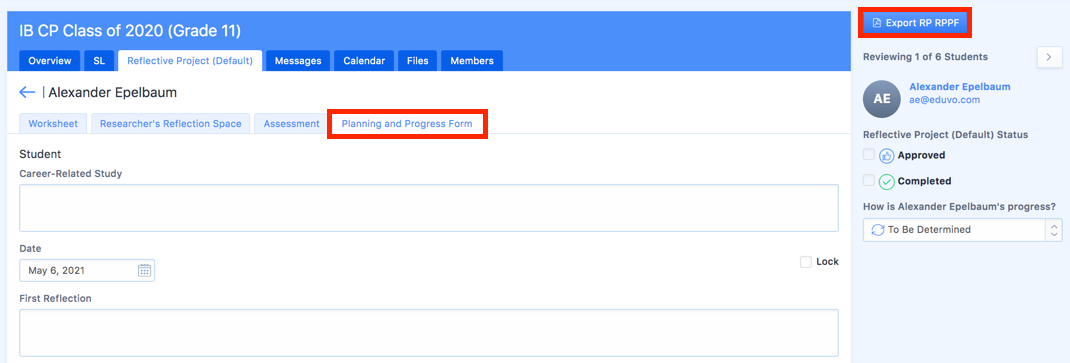This screenshot has width=1070, height=363.
Task: Go back using the left arrow icon
Action: pyautogui.click(x=27, y=93)
